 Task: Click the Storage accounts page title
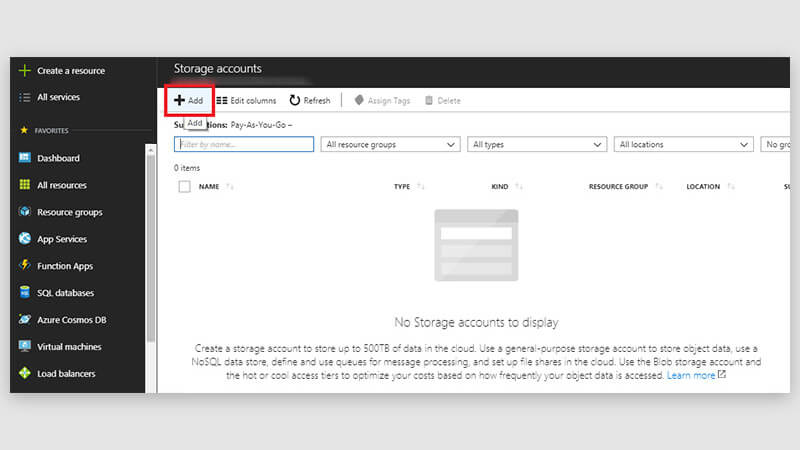click(217, 68)
